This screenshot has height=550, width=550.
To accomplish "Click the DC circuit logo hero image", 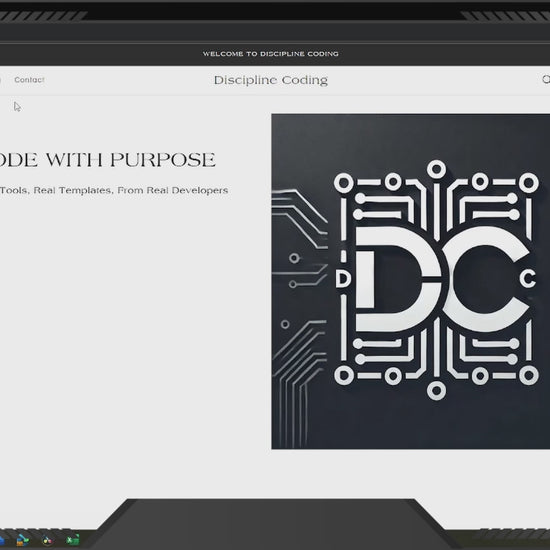I will pyautogui.click(x=410, y=281).
